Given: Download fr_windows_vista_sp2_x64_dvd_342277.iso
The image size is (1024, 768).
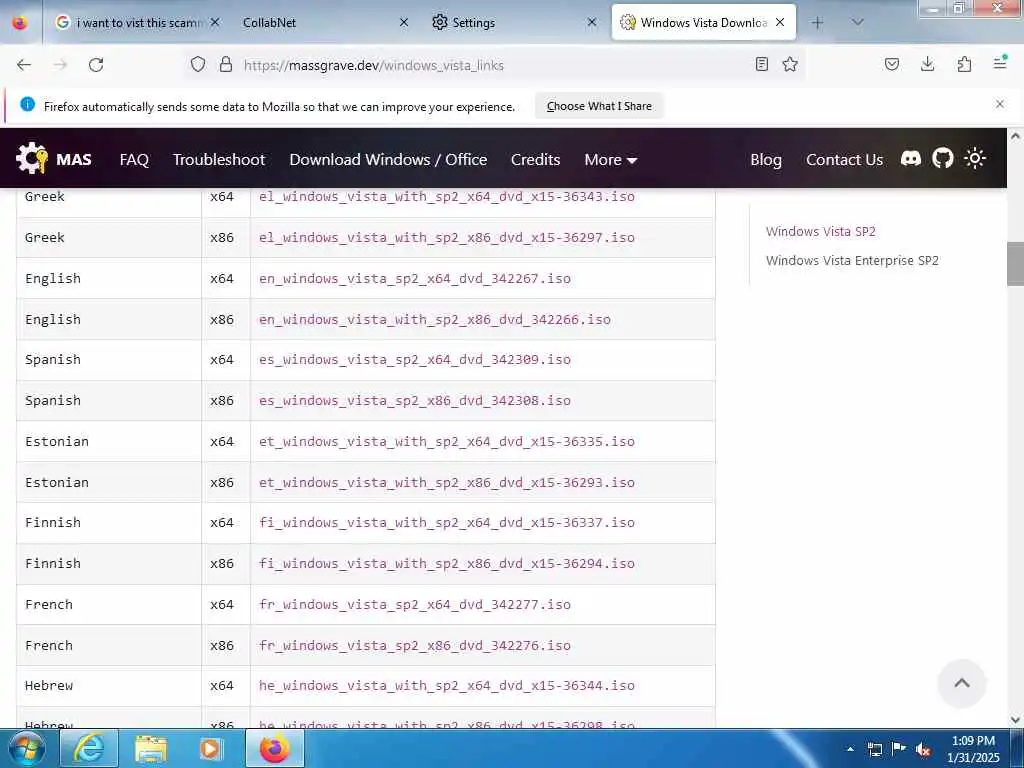Looking at the screenshot, I should point(415,604).
